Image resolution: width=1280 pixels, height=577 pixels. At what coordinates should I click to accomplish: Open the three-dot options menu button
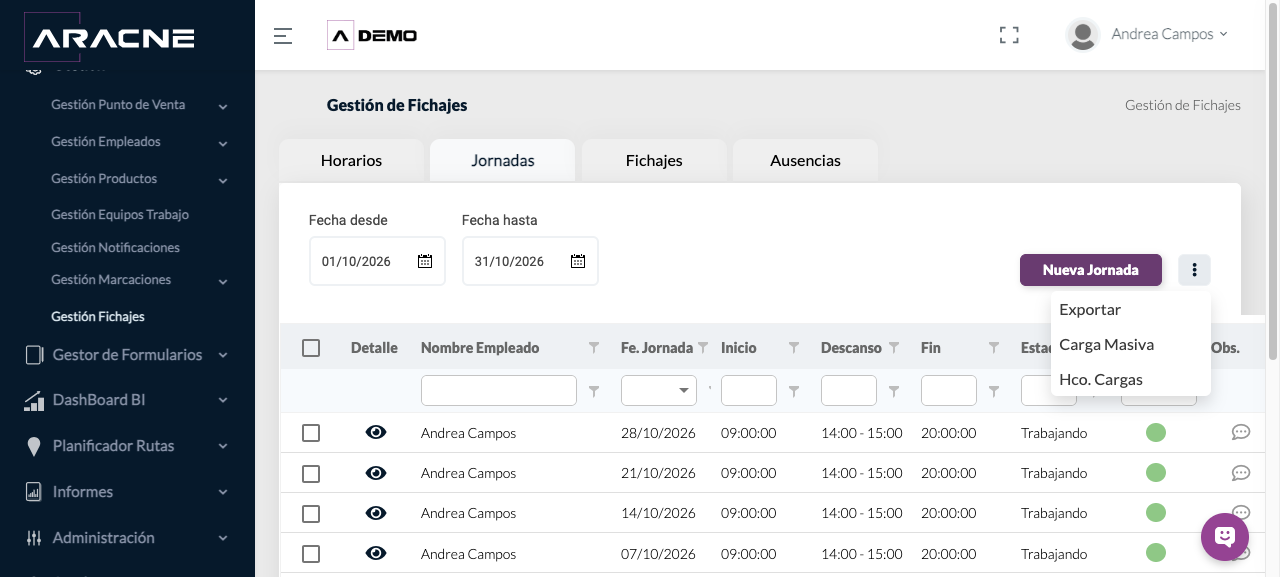tap(1194, 270)
